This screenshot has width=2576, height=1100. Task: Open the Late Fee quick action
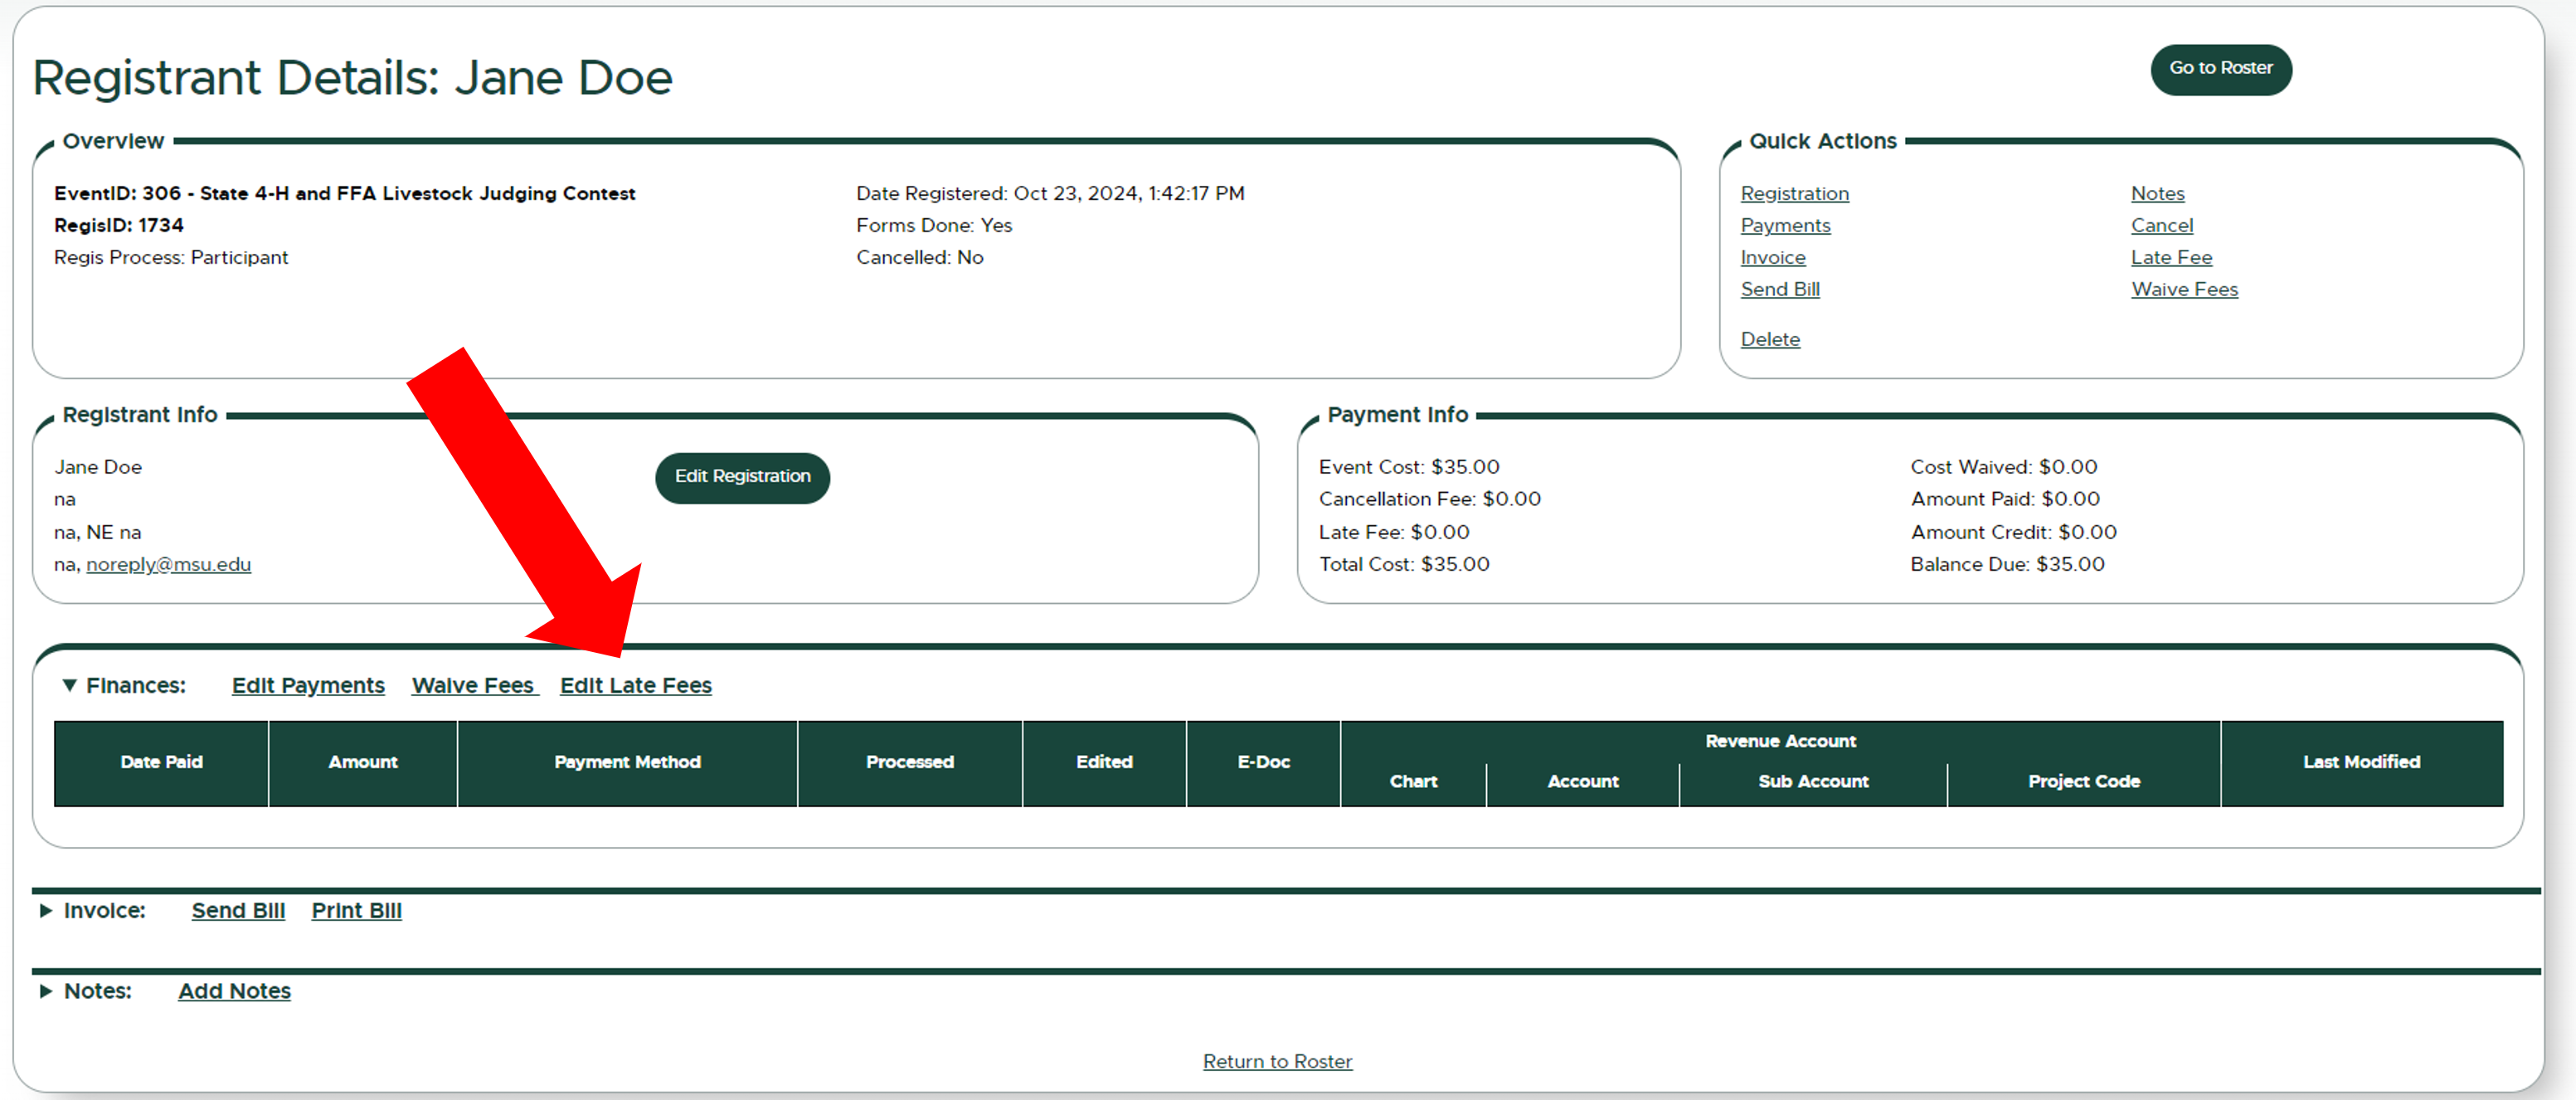click(x=2171, y=257)
